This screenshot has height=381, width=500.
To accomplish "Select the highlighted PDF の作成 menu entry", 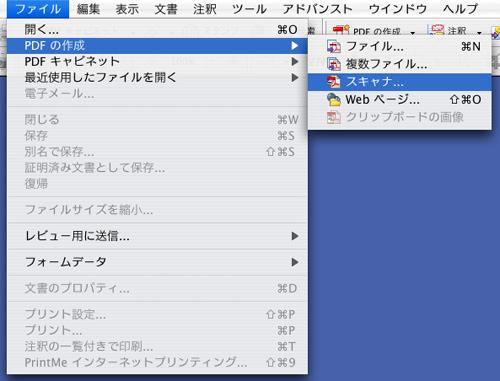I will (157, 46).
